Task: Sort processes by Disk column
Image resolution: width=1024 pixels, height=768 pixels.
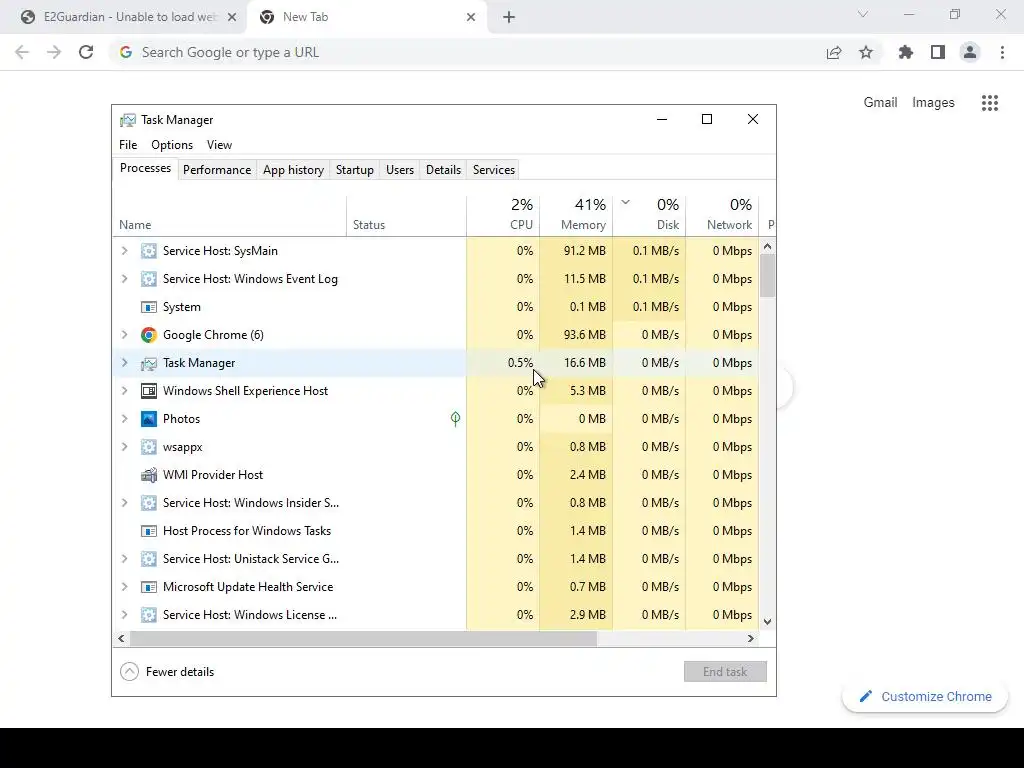Action: coord(649,215)
